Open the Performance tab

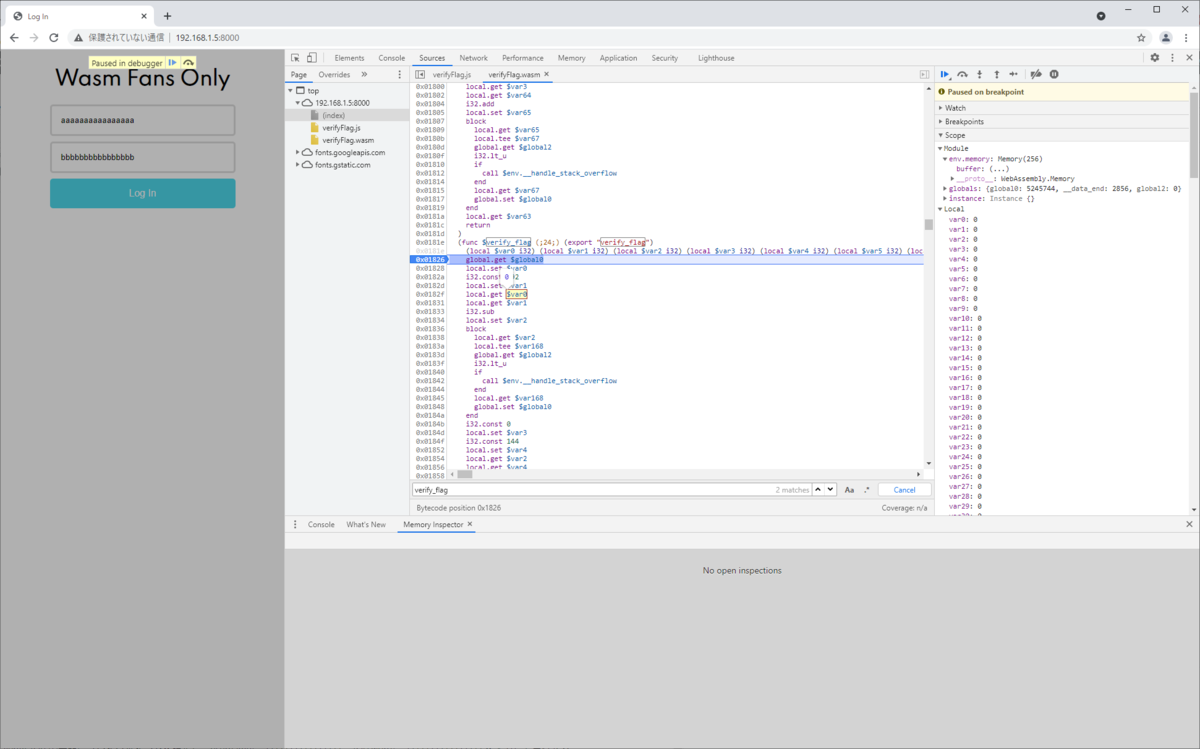(x=522, y=58)
